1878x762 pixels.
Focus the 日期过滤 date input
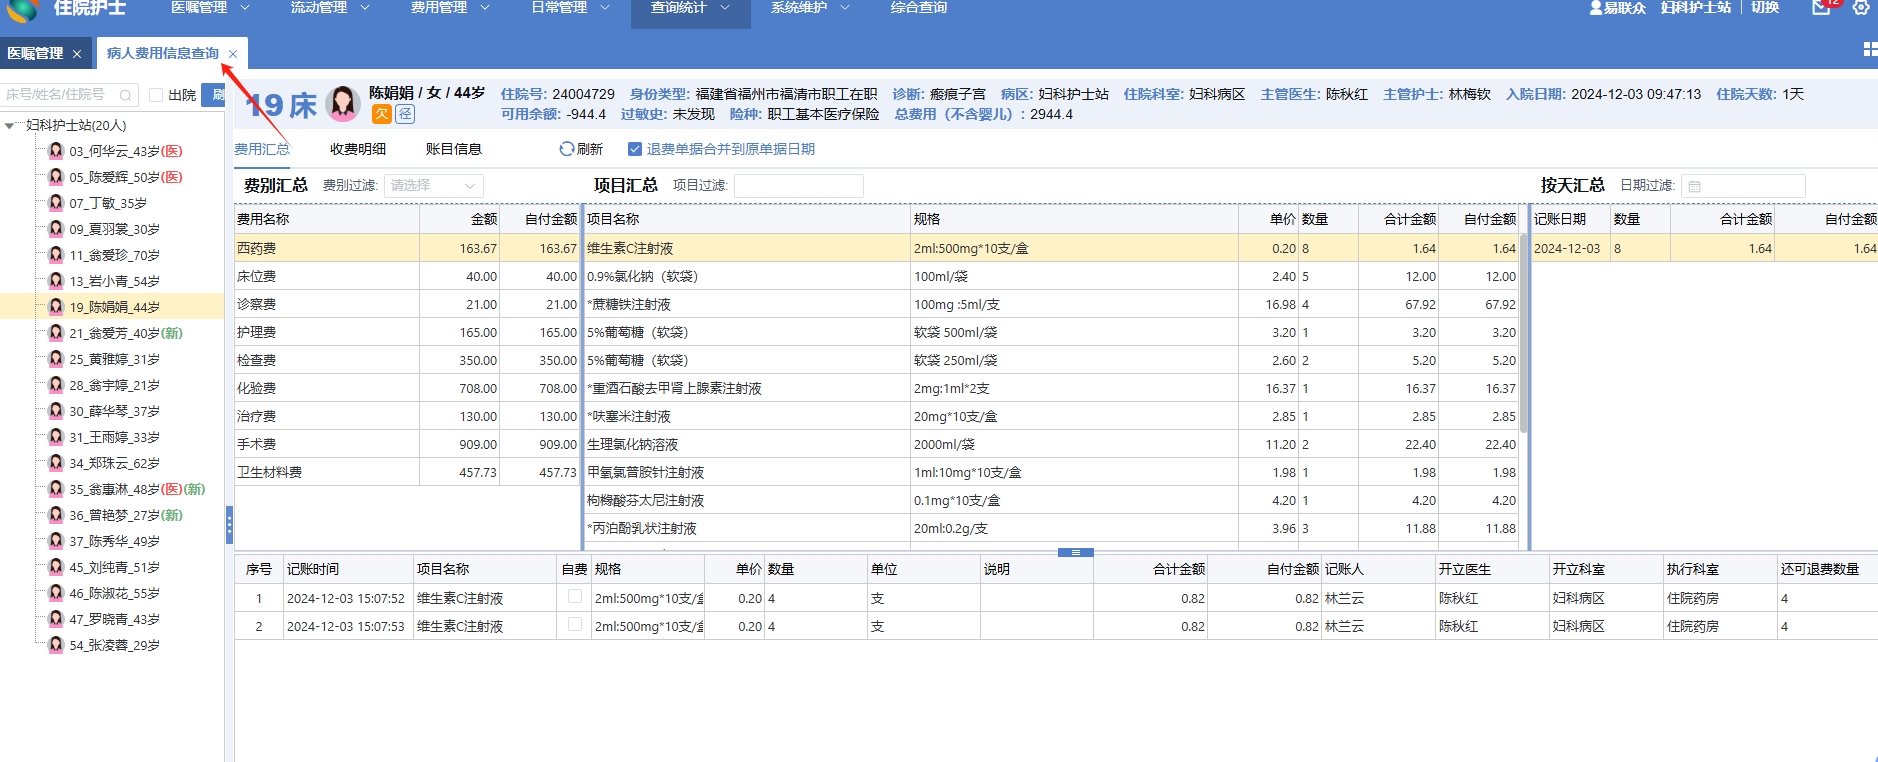click(x=1743, y=186)
